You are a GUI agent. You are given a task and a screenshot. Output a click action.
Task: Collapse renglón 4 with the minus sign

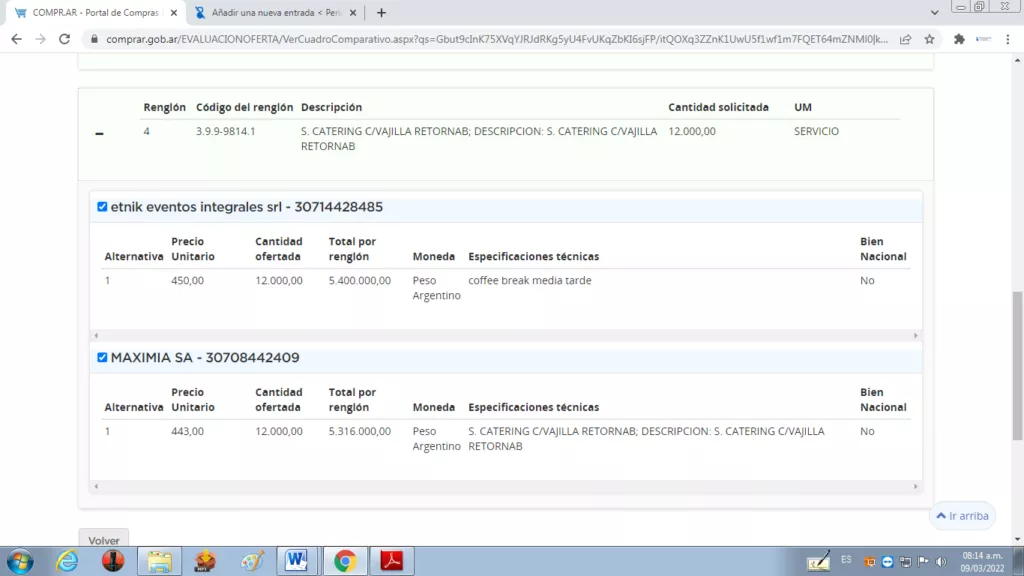[x=99, y=135]
